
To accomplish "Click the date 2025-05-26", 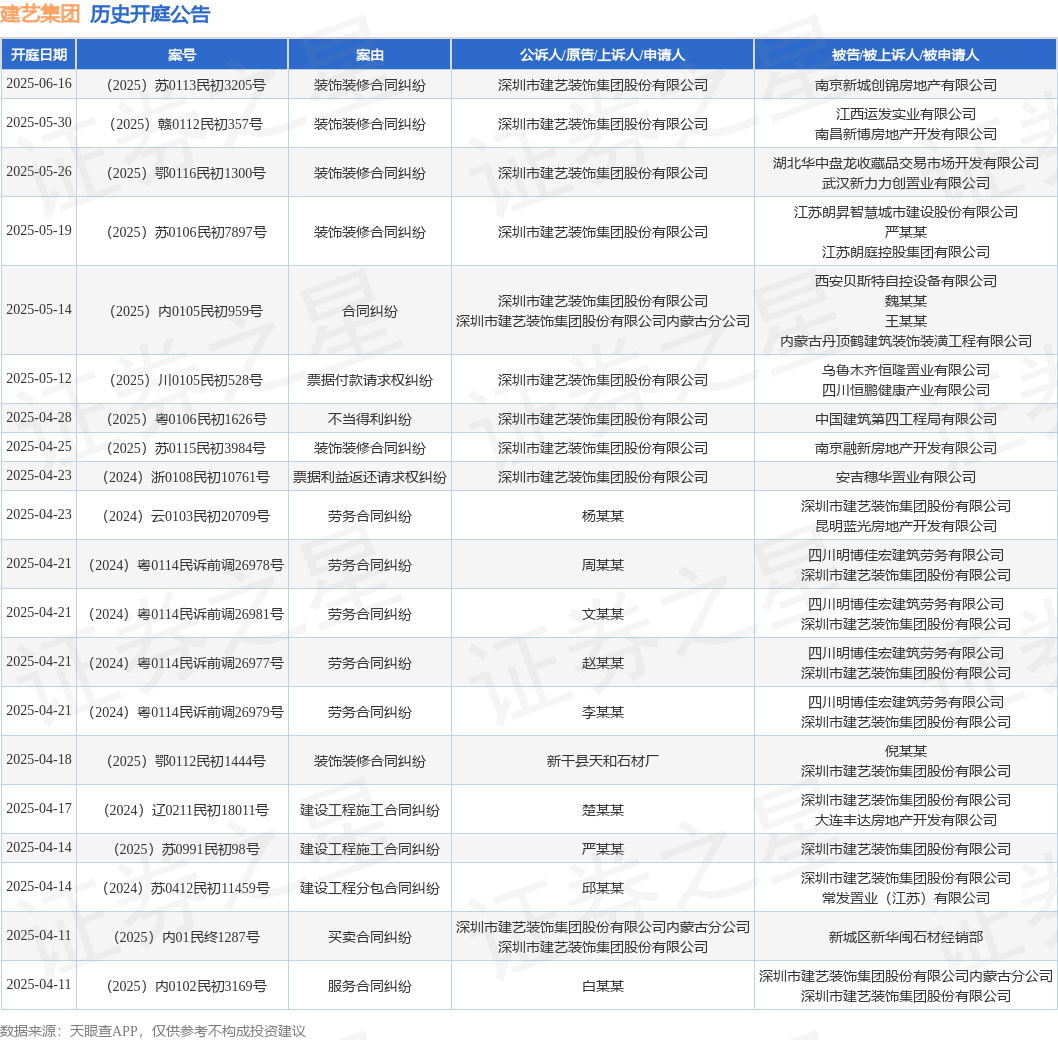I will point(38,172).
